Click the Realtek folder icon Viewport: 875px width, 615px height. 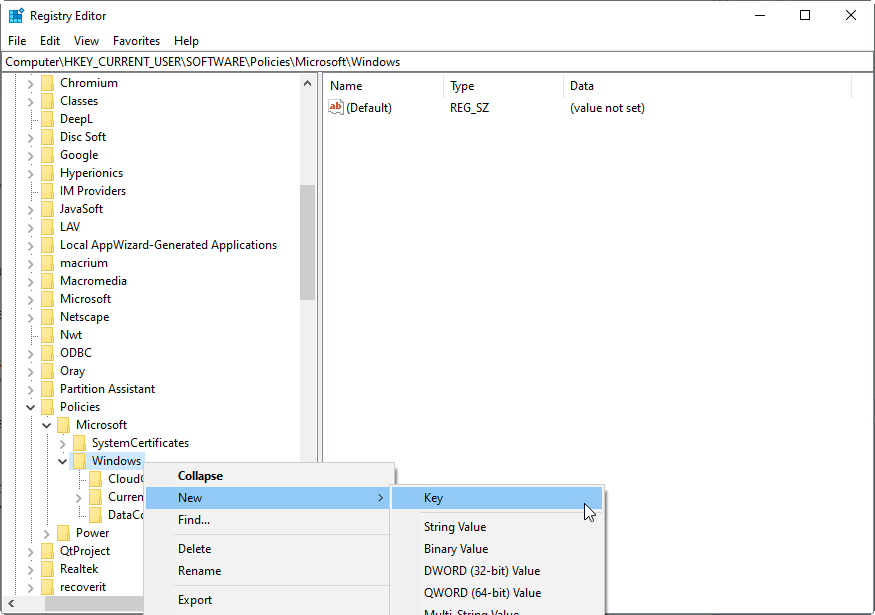click(47, 569)
